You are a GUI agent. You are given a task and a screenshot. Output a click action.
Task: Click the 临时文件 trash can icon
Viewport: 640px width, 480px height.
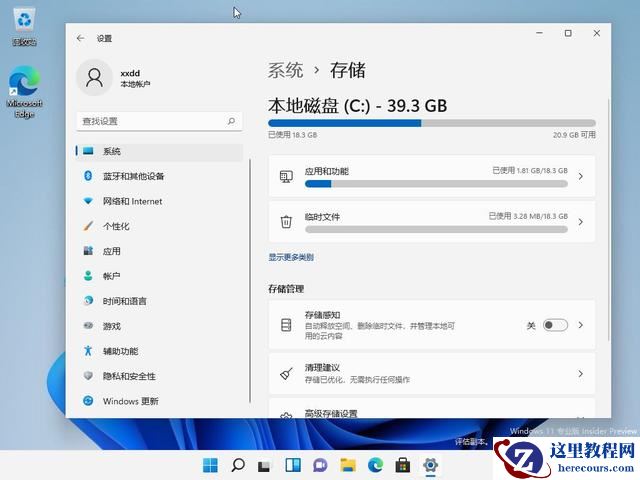coord(286,222)
